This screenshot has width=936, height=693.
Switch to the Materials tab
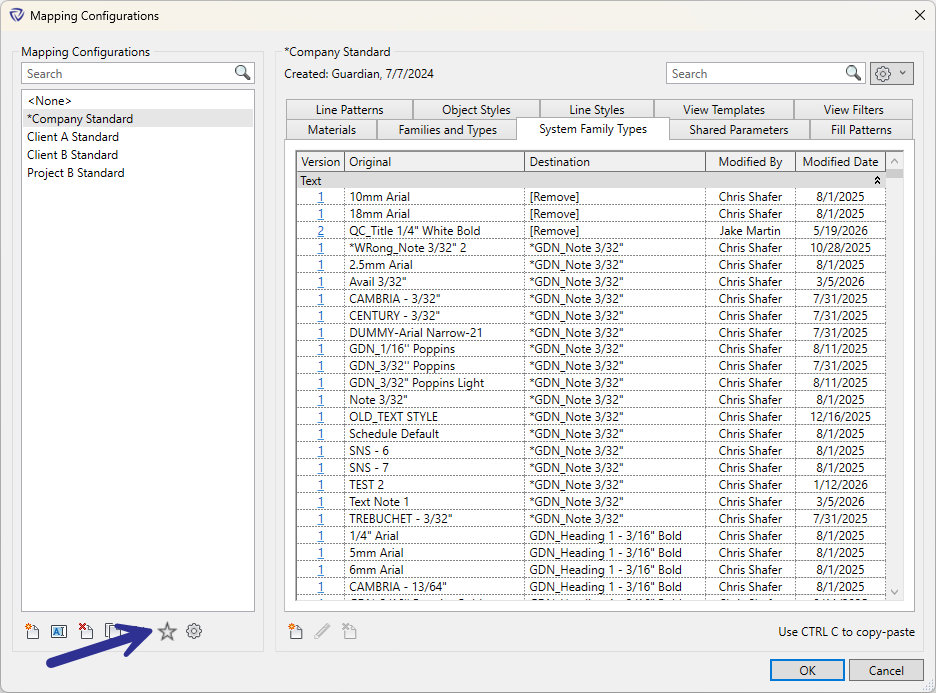tap(332, 130)
